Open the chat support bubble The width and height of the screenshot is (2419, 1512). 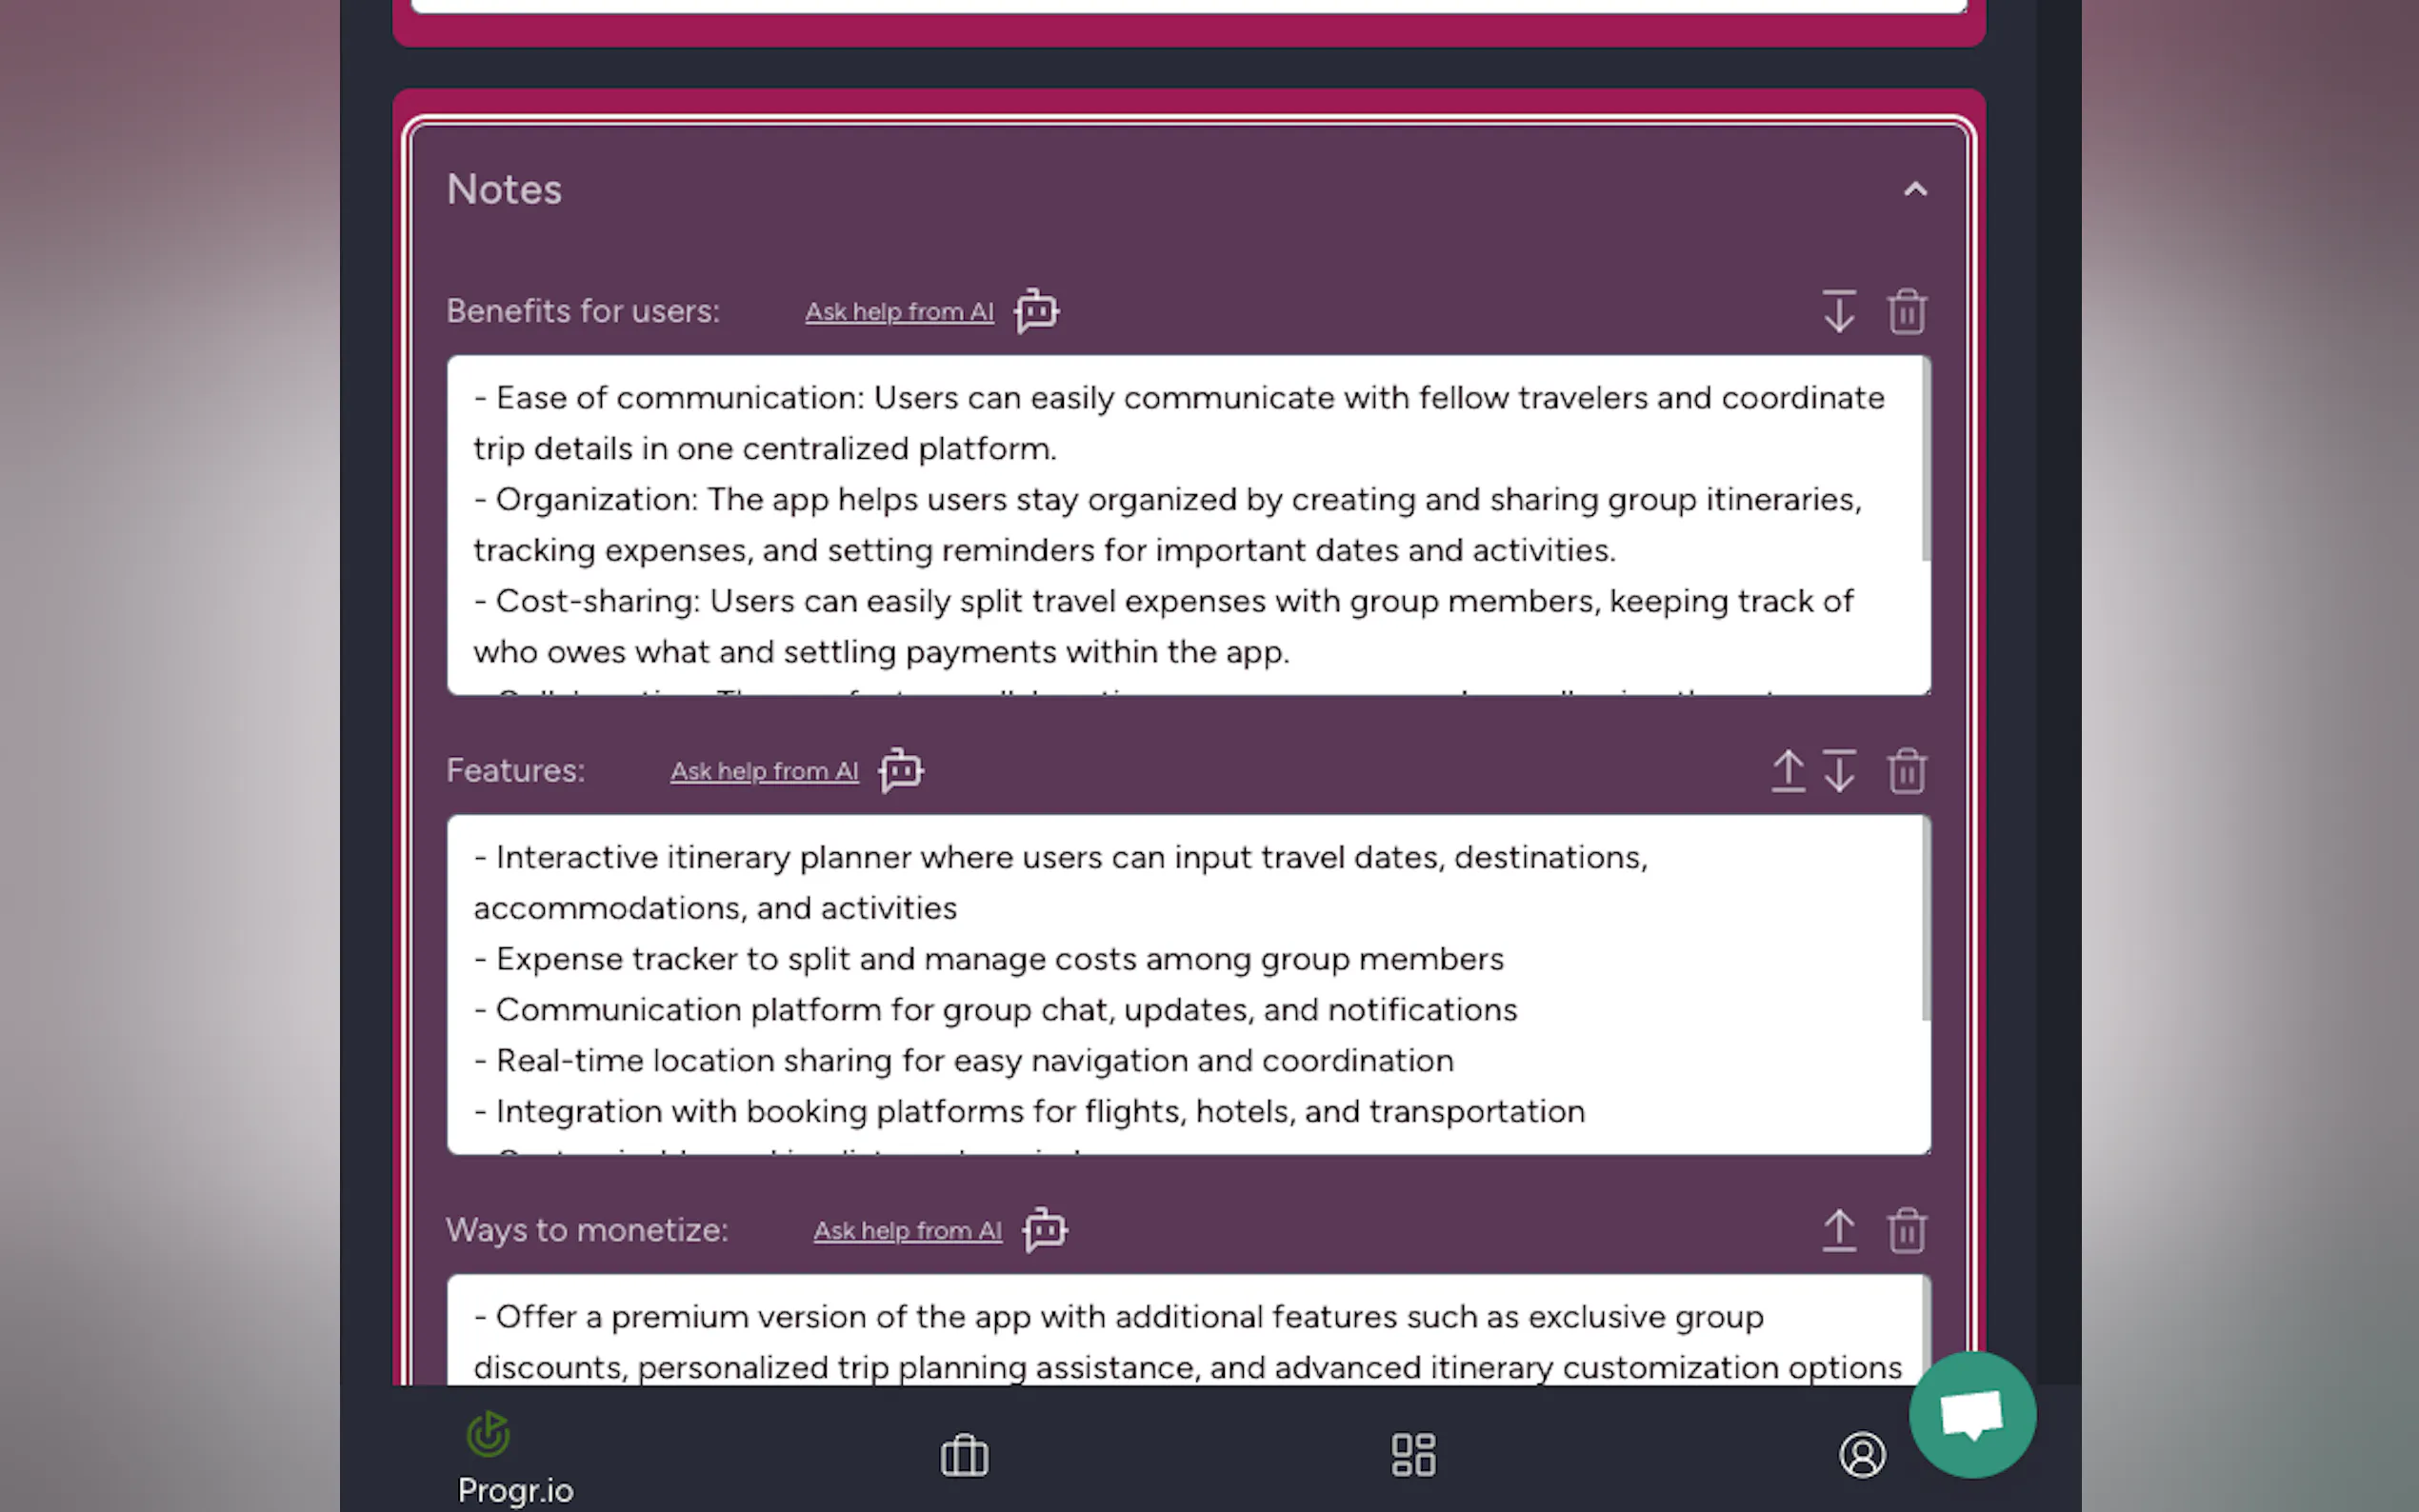1971,1414
